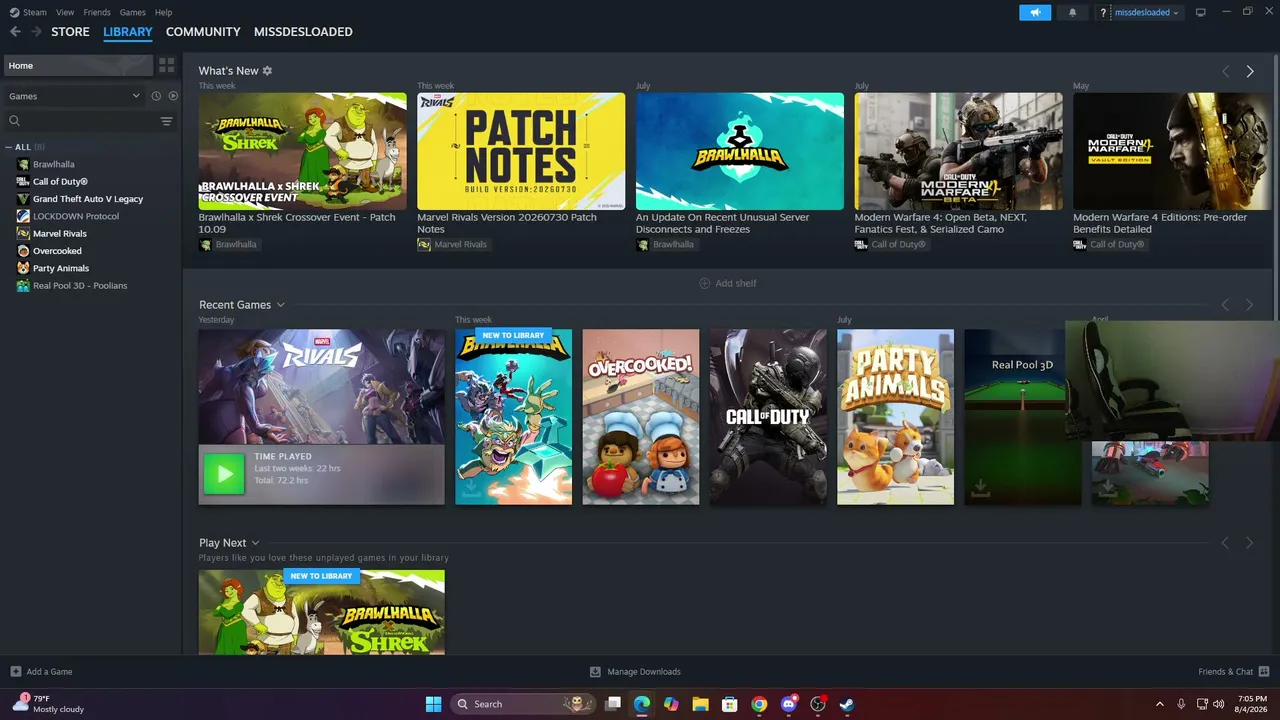Click the Windows taskbar Search box
1280x720 pixels.
[x=523, y=704]
